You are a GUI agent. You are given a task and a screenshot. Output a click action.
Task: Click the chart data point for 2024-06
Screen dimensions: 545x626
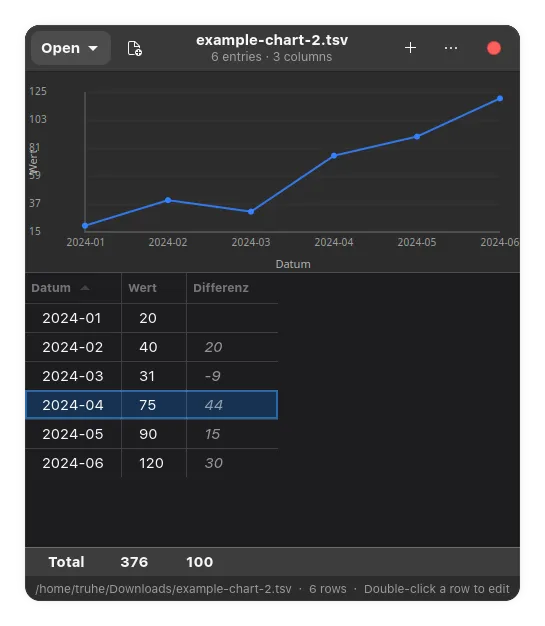(x=500, y=98)
